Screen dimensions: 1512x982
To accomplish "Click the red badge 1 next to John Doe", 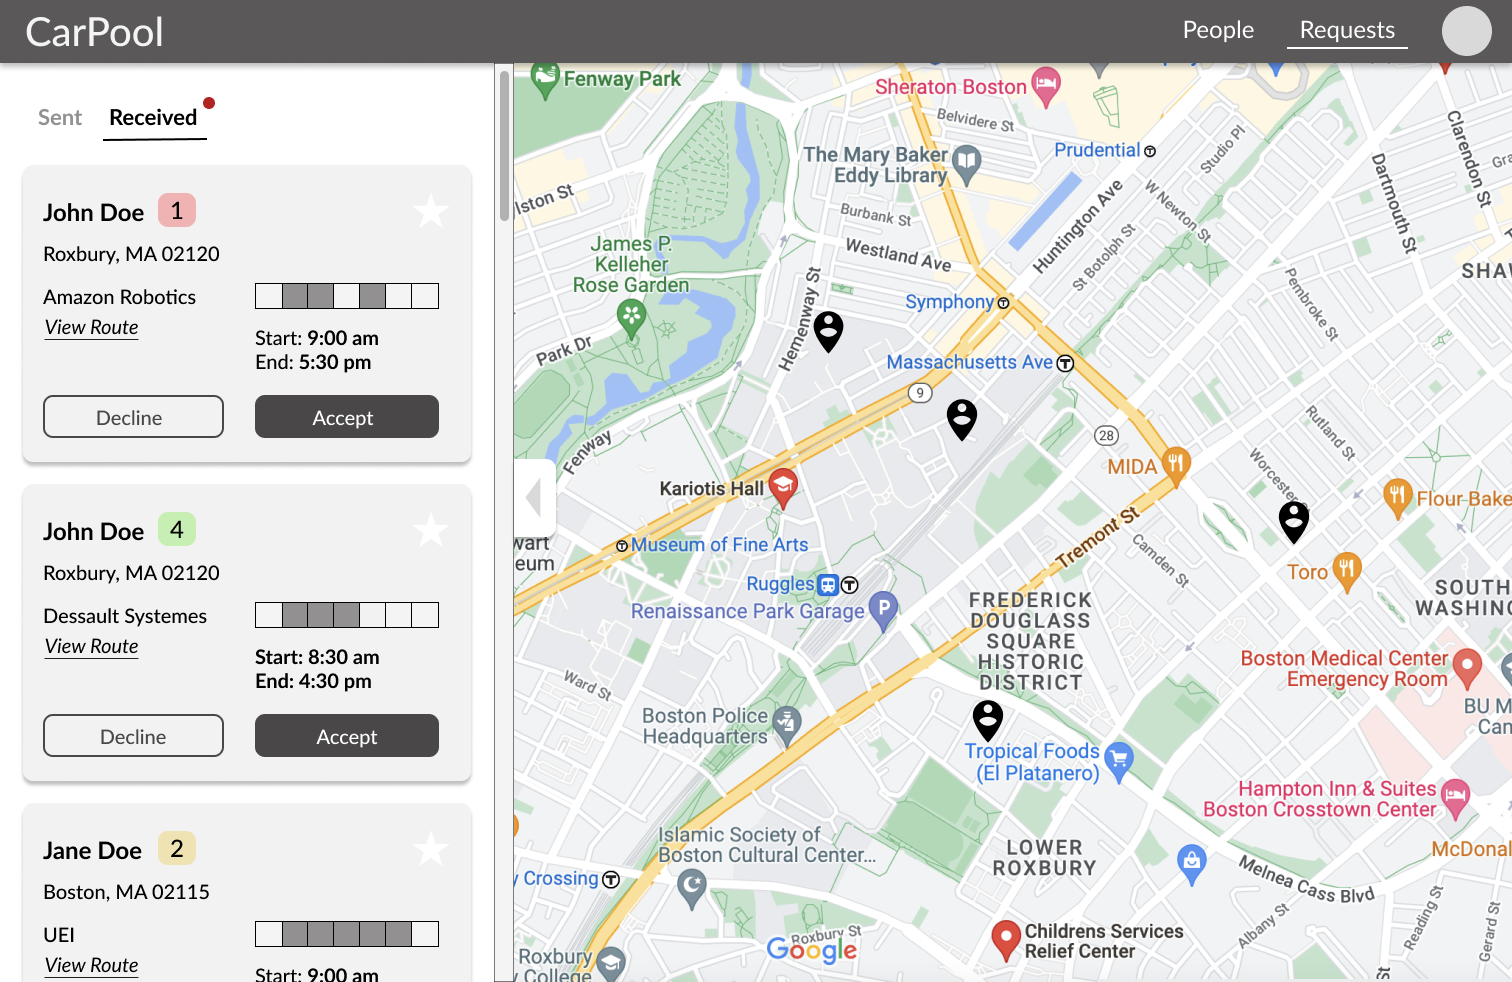I will click(x=177, y=210).
